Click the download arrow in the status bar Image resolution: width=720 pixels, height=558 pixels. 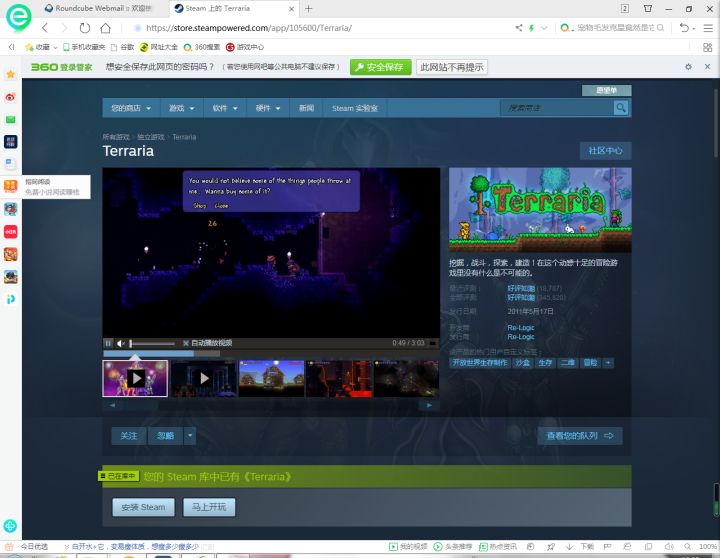point(569,547)
